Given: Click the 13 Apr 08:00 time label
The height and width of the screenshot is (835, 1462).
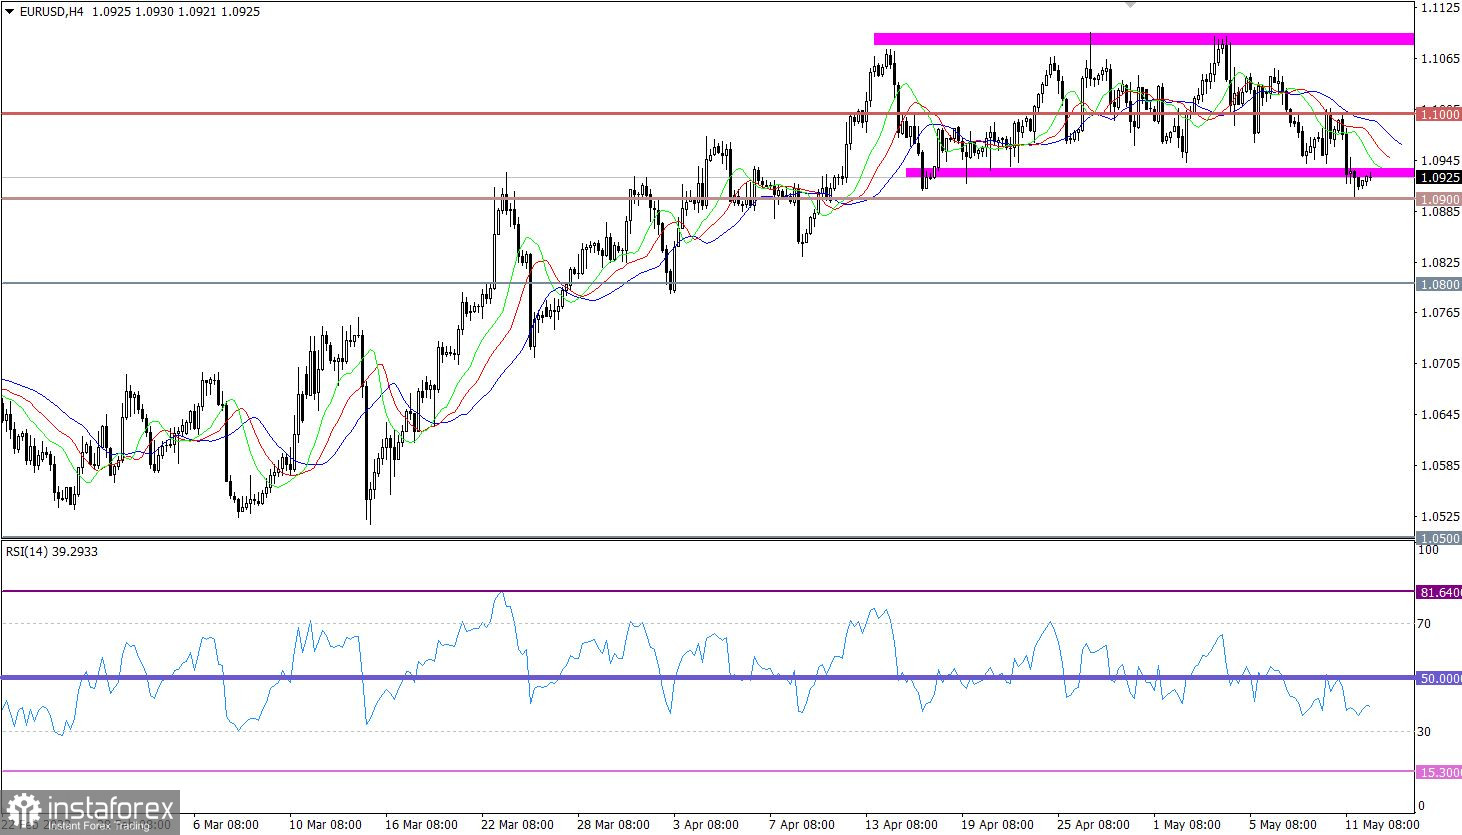Looking at the screenshot, I should (901, 825).
